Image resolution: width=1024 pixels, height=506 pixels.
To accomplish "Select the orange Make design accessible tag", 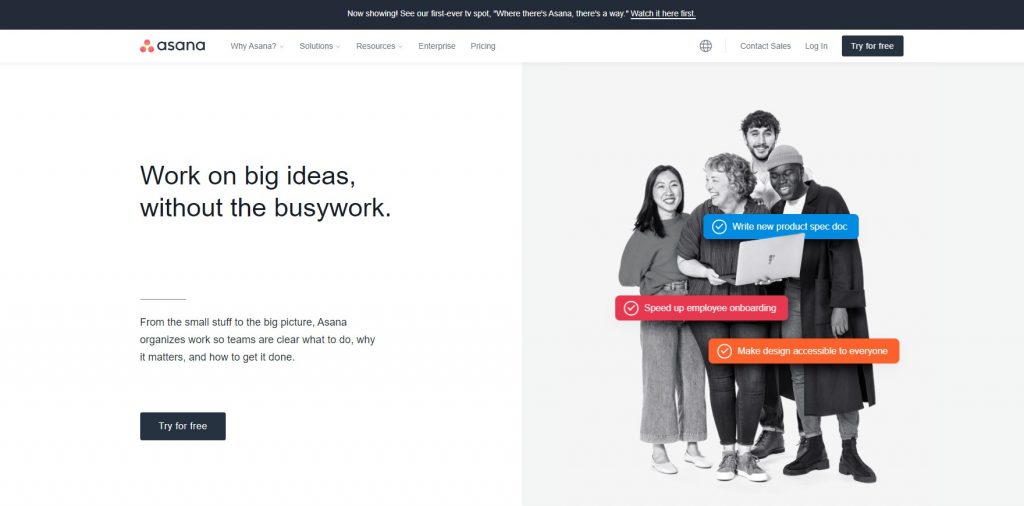I will (804, 351).
